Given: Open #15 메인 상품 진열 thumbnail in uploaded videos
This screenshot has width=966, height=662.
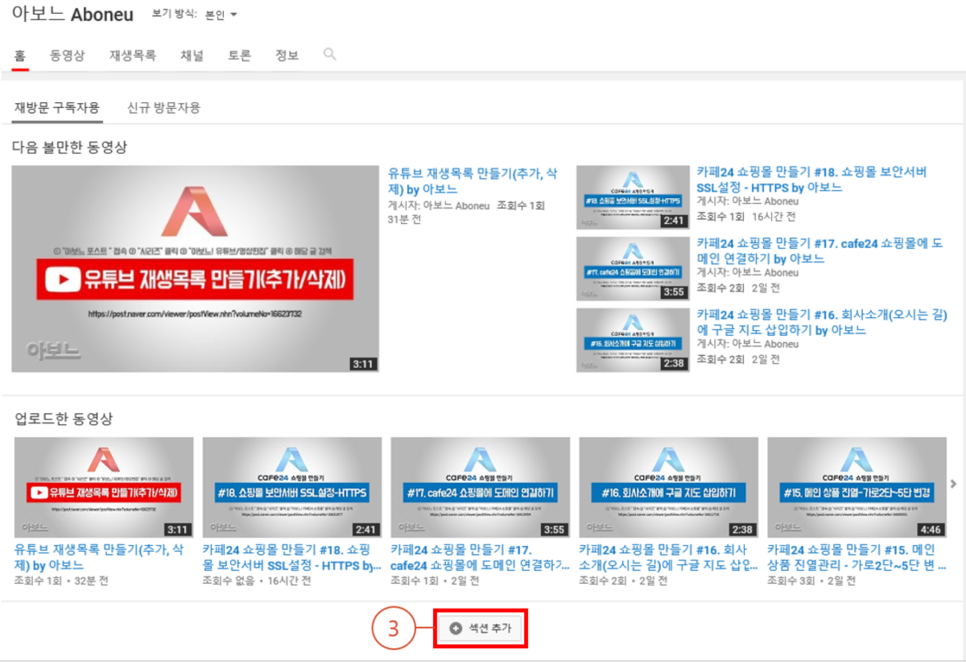Looking at the screenshot, I should click(857, 487).
